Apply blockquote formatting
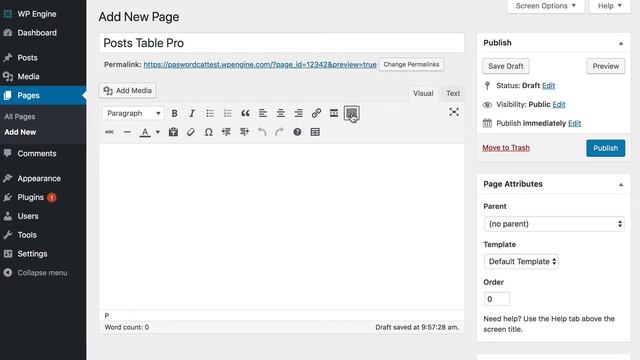 click(245, 113)
